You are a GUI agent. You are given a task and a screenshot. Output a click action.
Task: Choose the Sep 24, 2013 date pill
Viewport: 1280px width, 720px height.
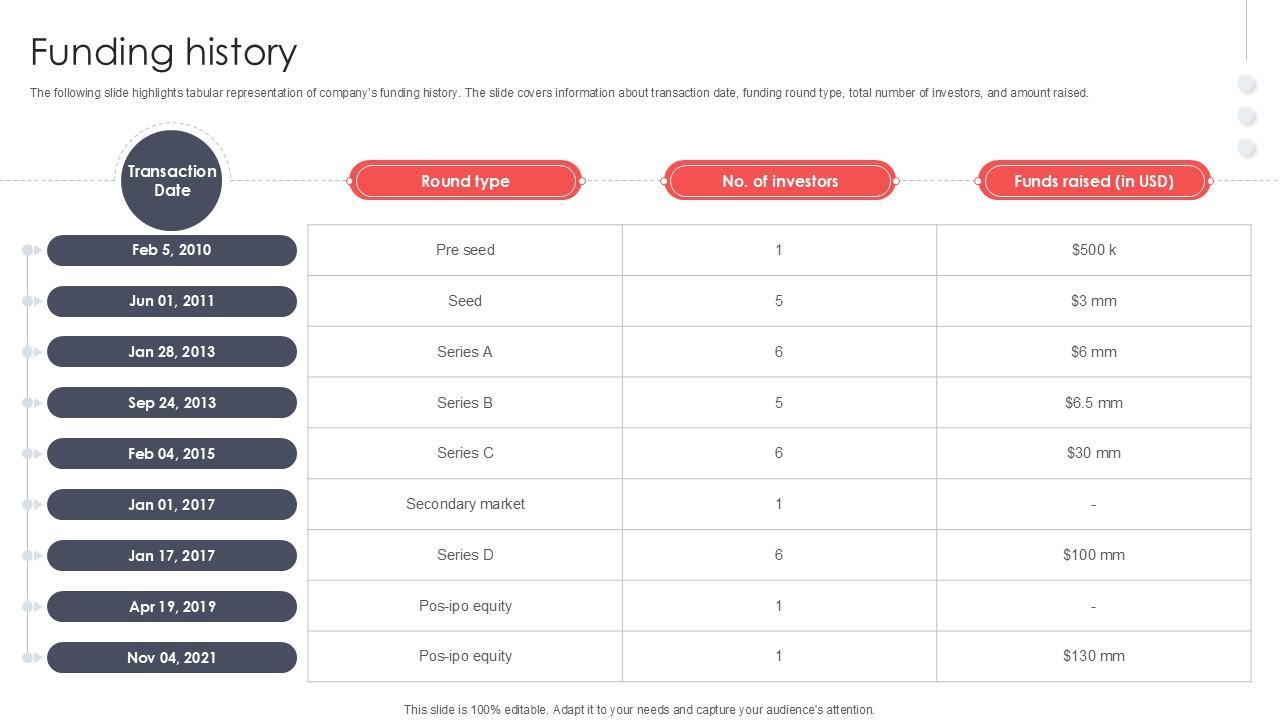pos(172,403)
